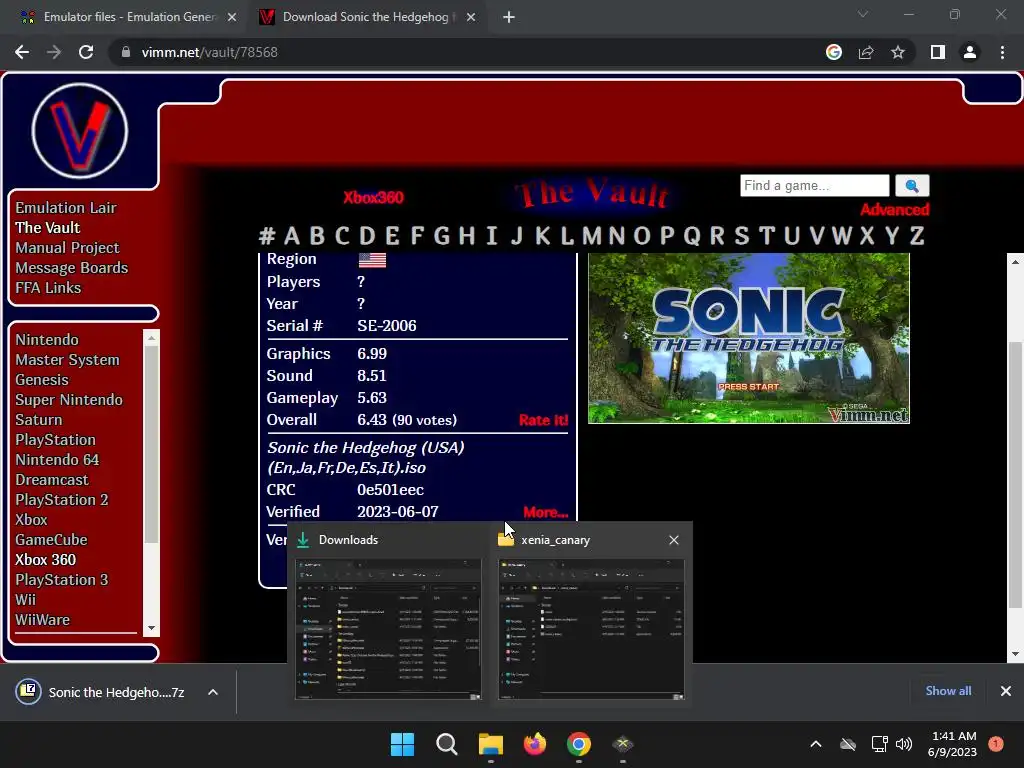Click the Xbox360 heading link
1024x768 pixels.
click(x=374, y=198)
